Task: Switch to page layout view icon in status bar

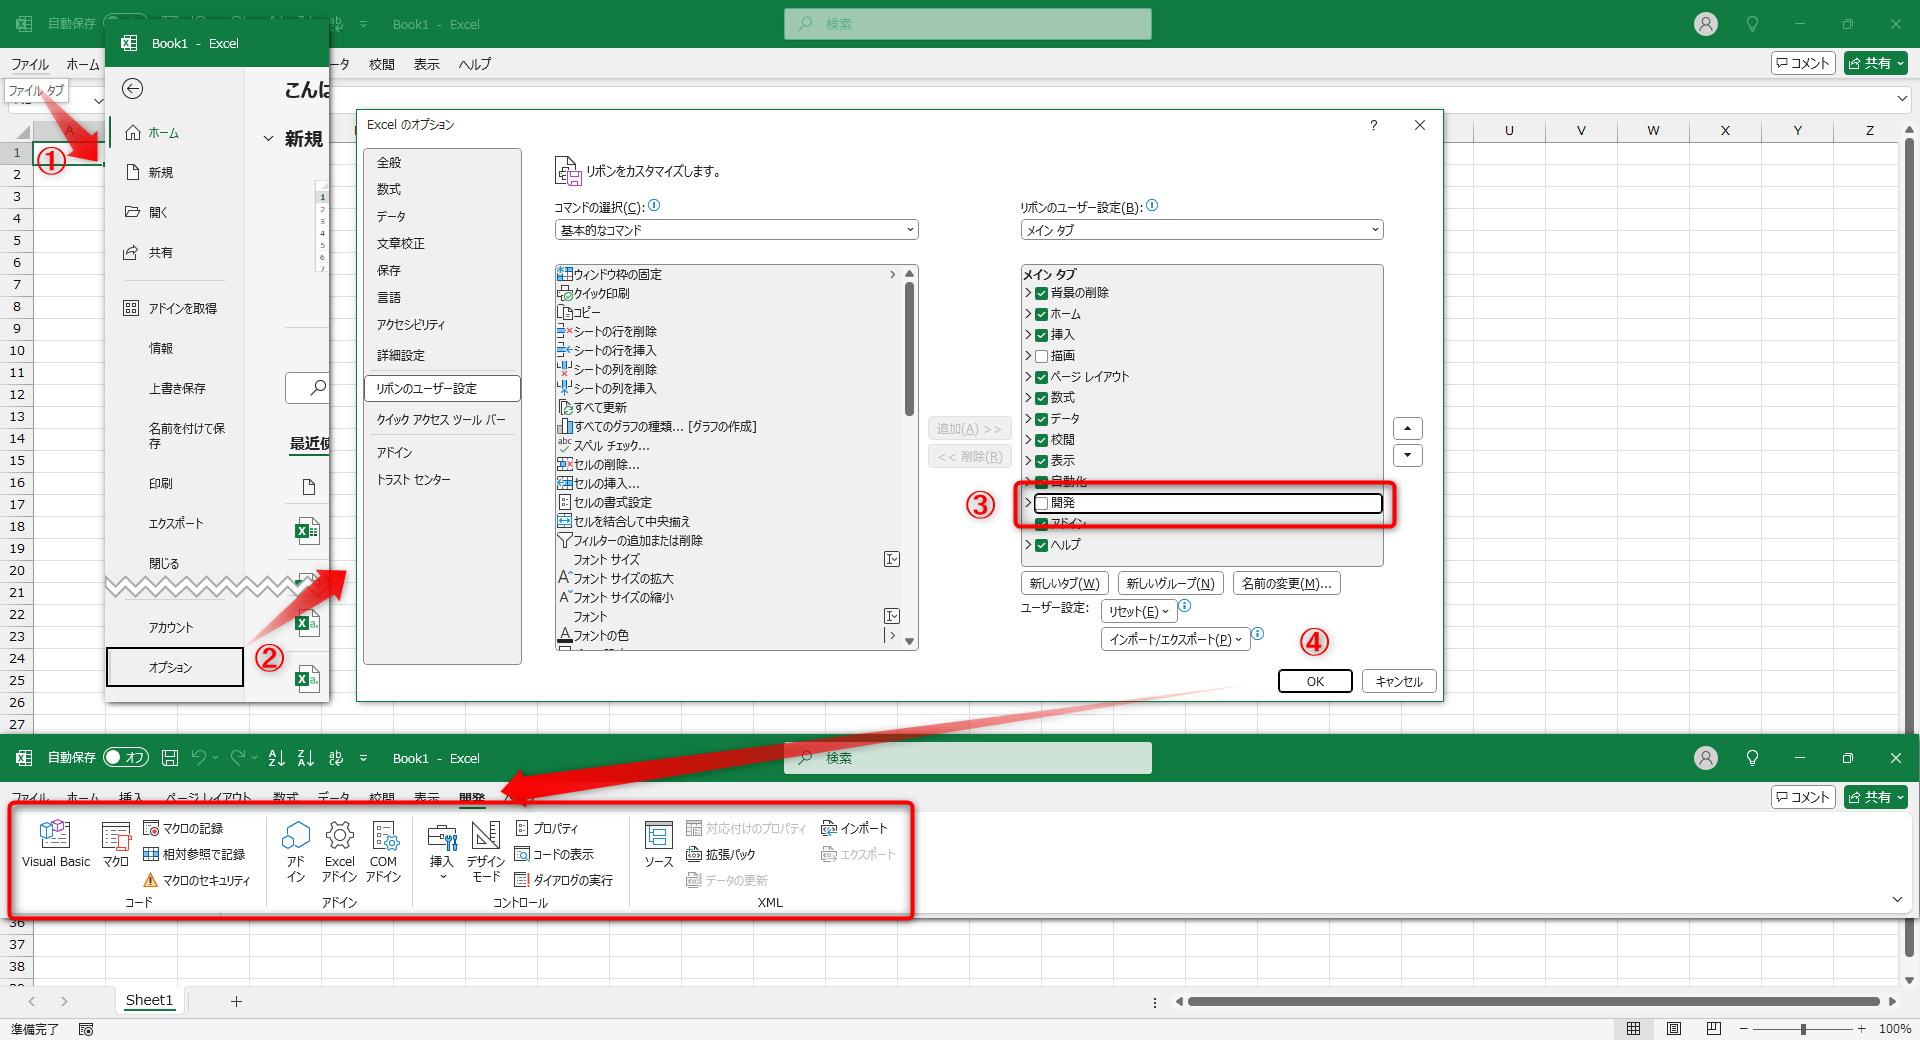Action: (1674, 1028)
